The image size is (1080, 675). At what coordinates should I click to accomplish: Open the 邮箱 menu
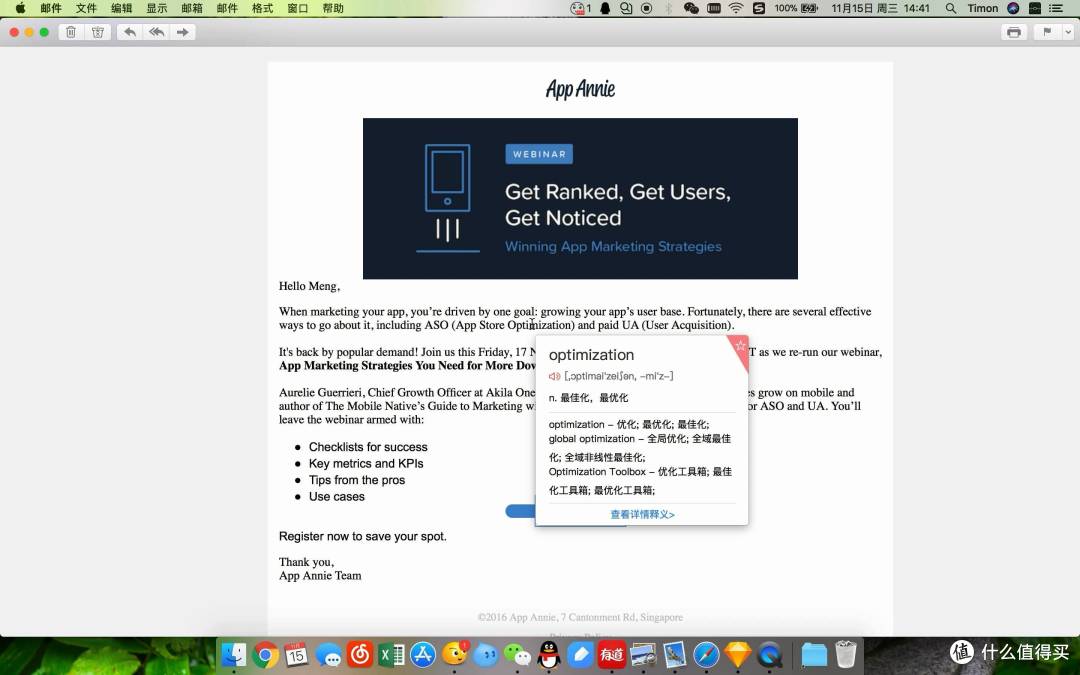[x=191, y=8]
